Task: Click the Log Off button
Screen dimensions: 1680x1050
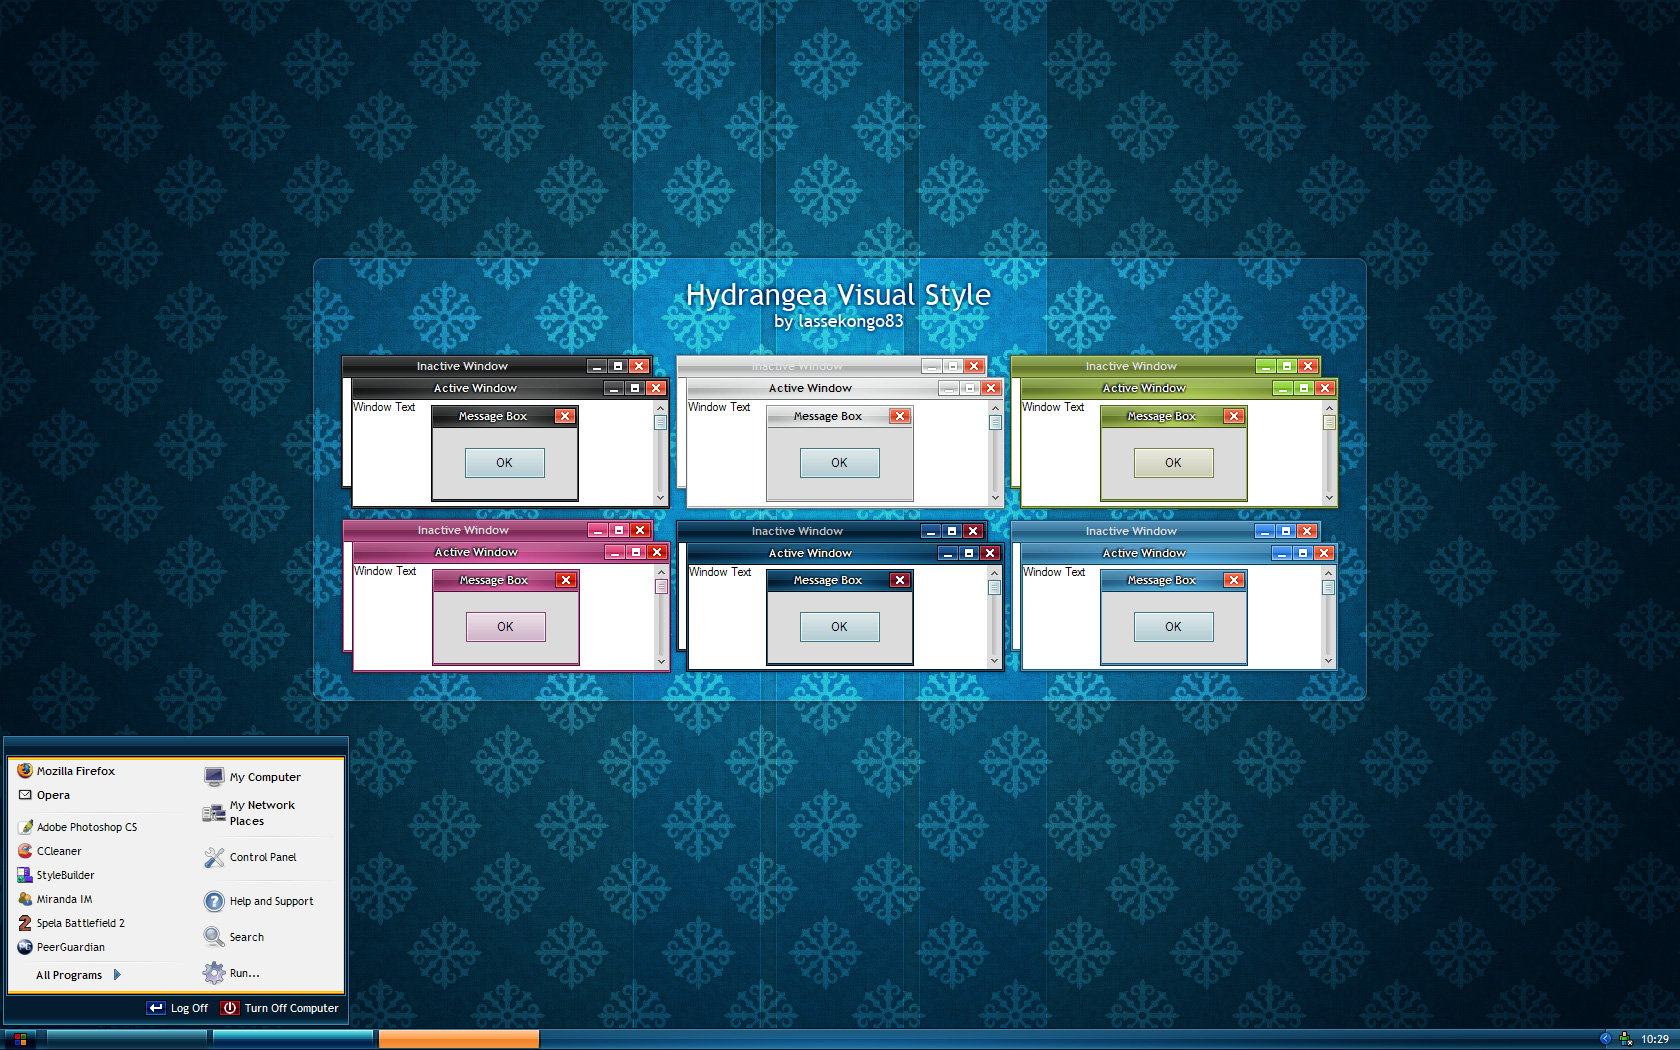Action: [178, 1008]
